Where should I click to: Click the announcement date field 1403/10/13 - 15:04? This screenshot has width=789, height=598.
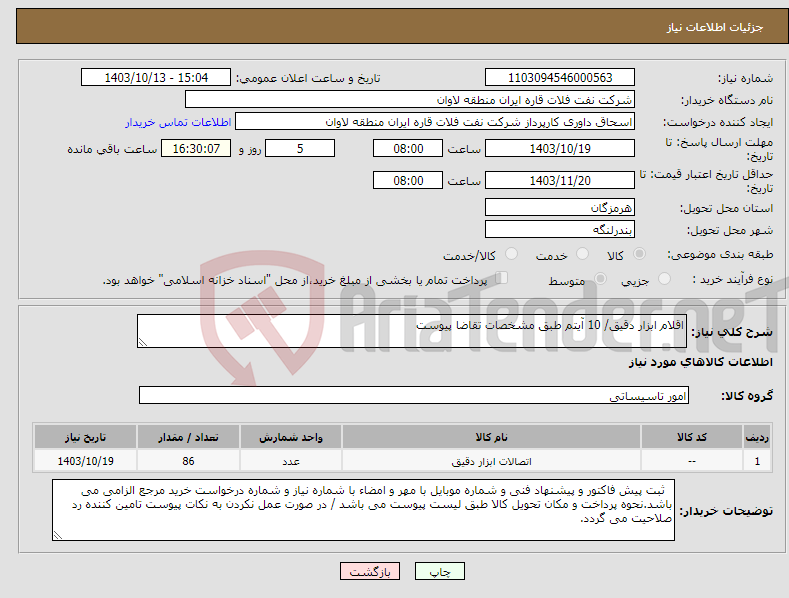click(x=156, y=78)
